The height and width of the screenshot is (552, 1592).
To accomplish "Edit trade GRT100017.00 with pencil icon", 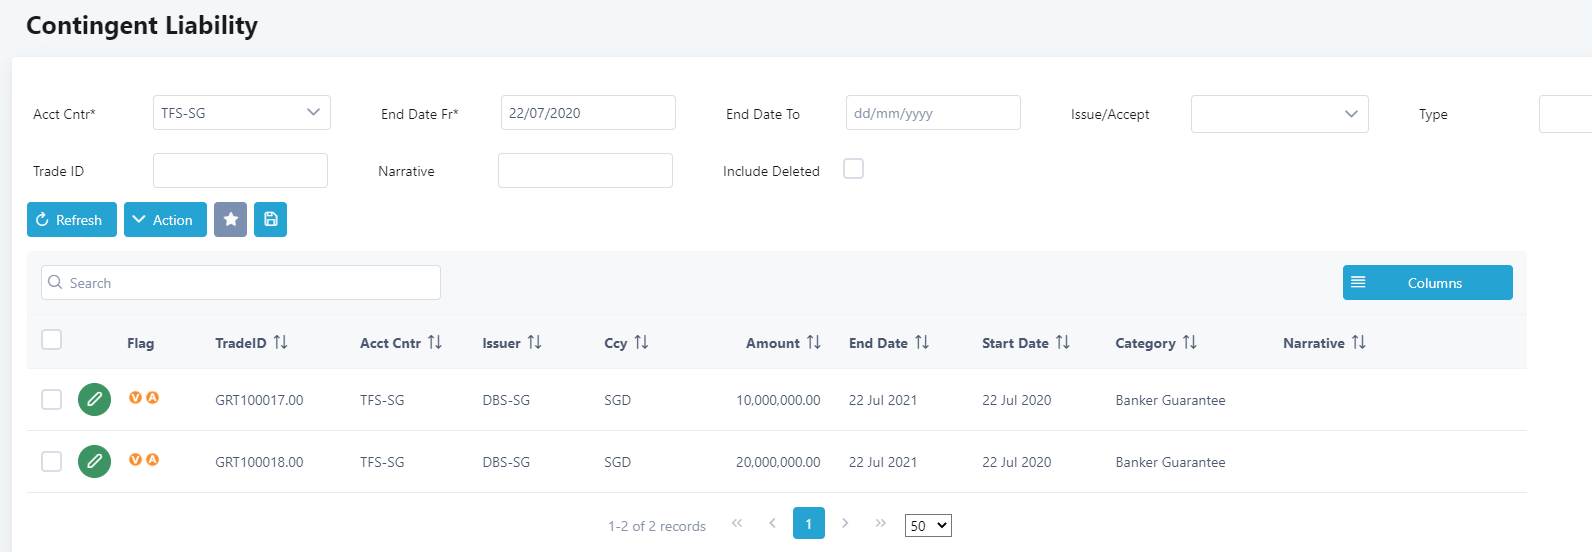I will 94,400.
